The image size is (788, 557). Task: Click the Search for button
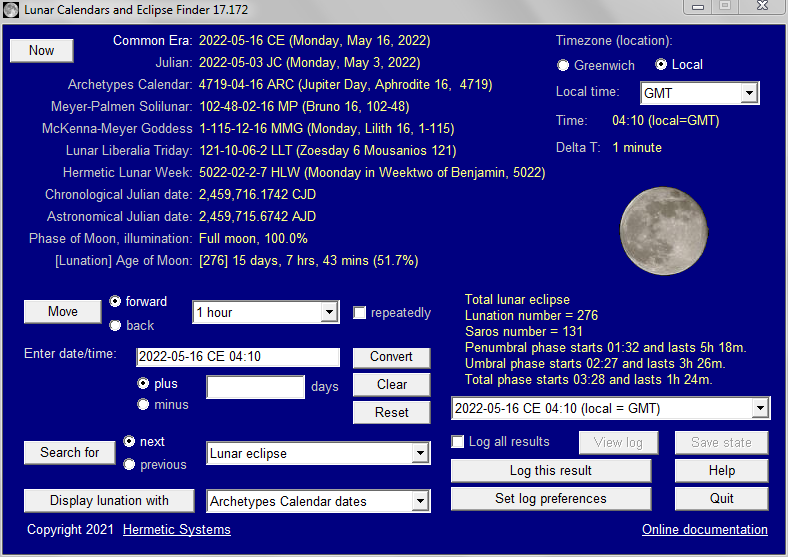(x=69, y=452)
